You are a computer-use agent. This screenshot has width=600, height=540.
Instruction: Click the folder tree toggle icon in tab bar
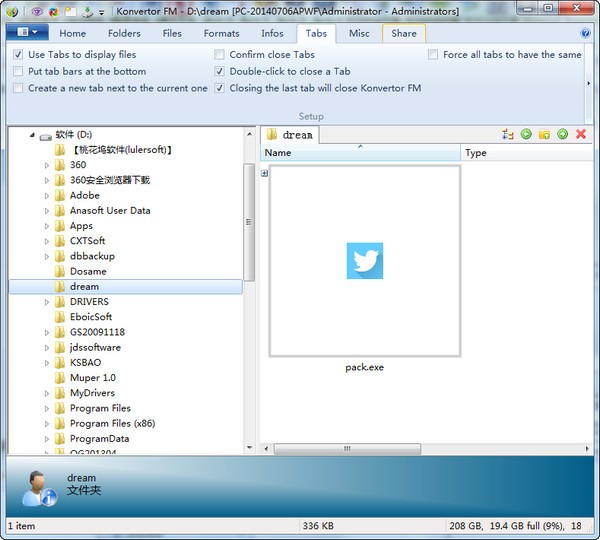pos(508,134)
